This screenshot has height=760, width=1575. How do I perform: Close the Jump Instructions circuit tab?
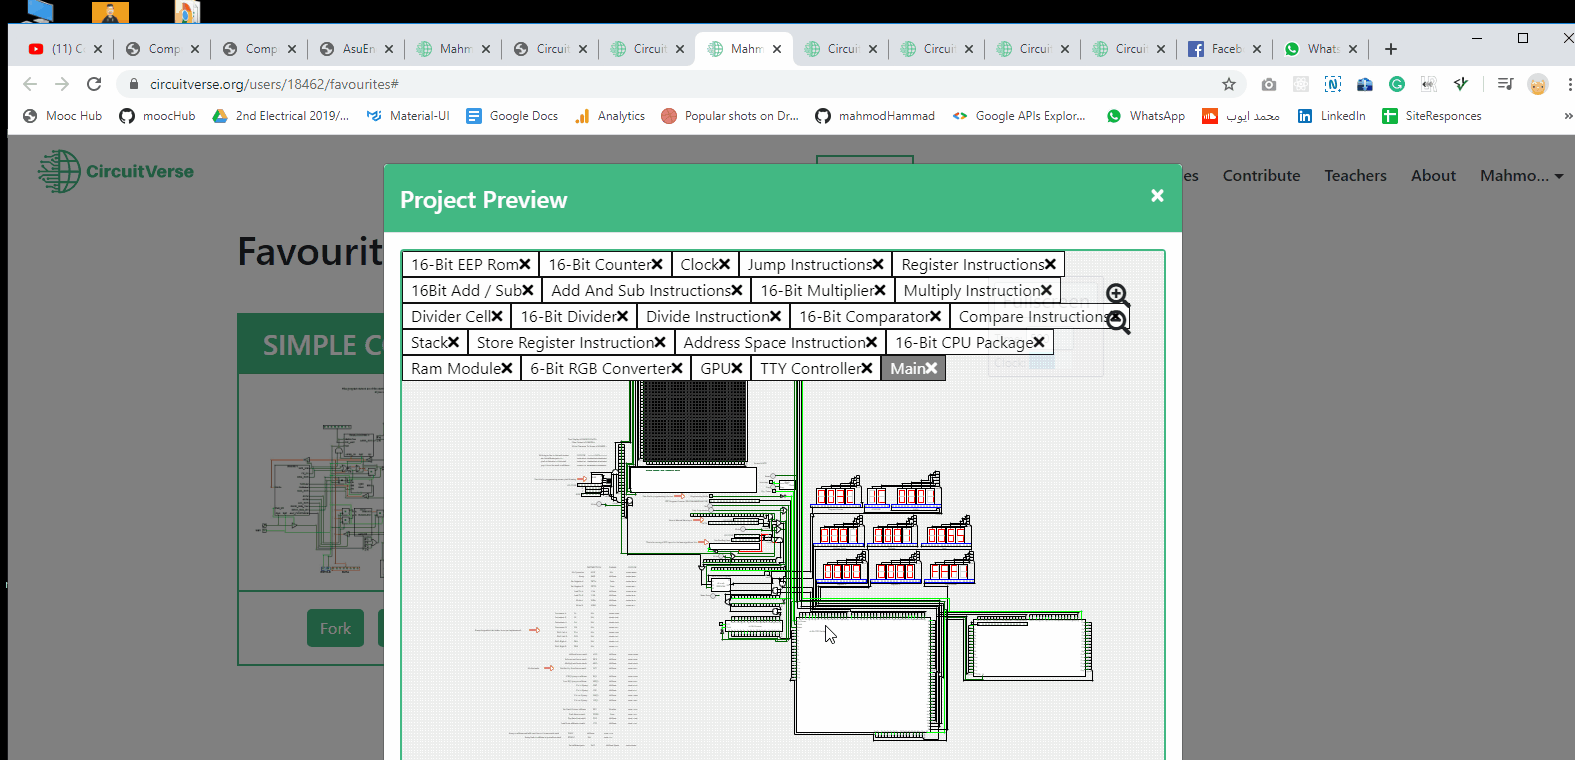tap(878, 264)
